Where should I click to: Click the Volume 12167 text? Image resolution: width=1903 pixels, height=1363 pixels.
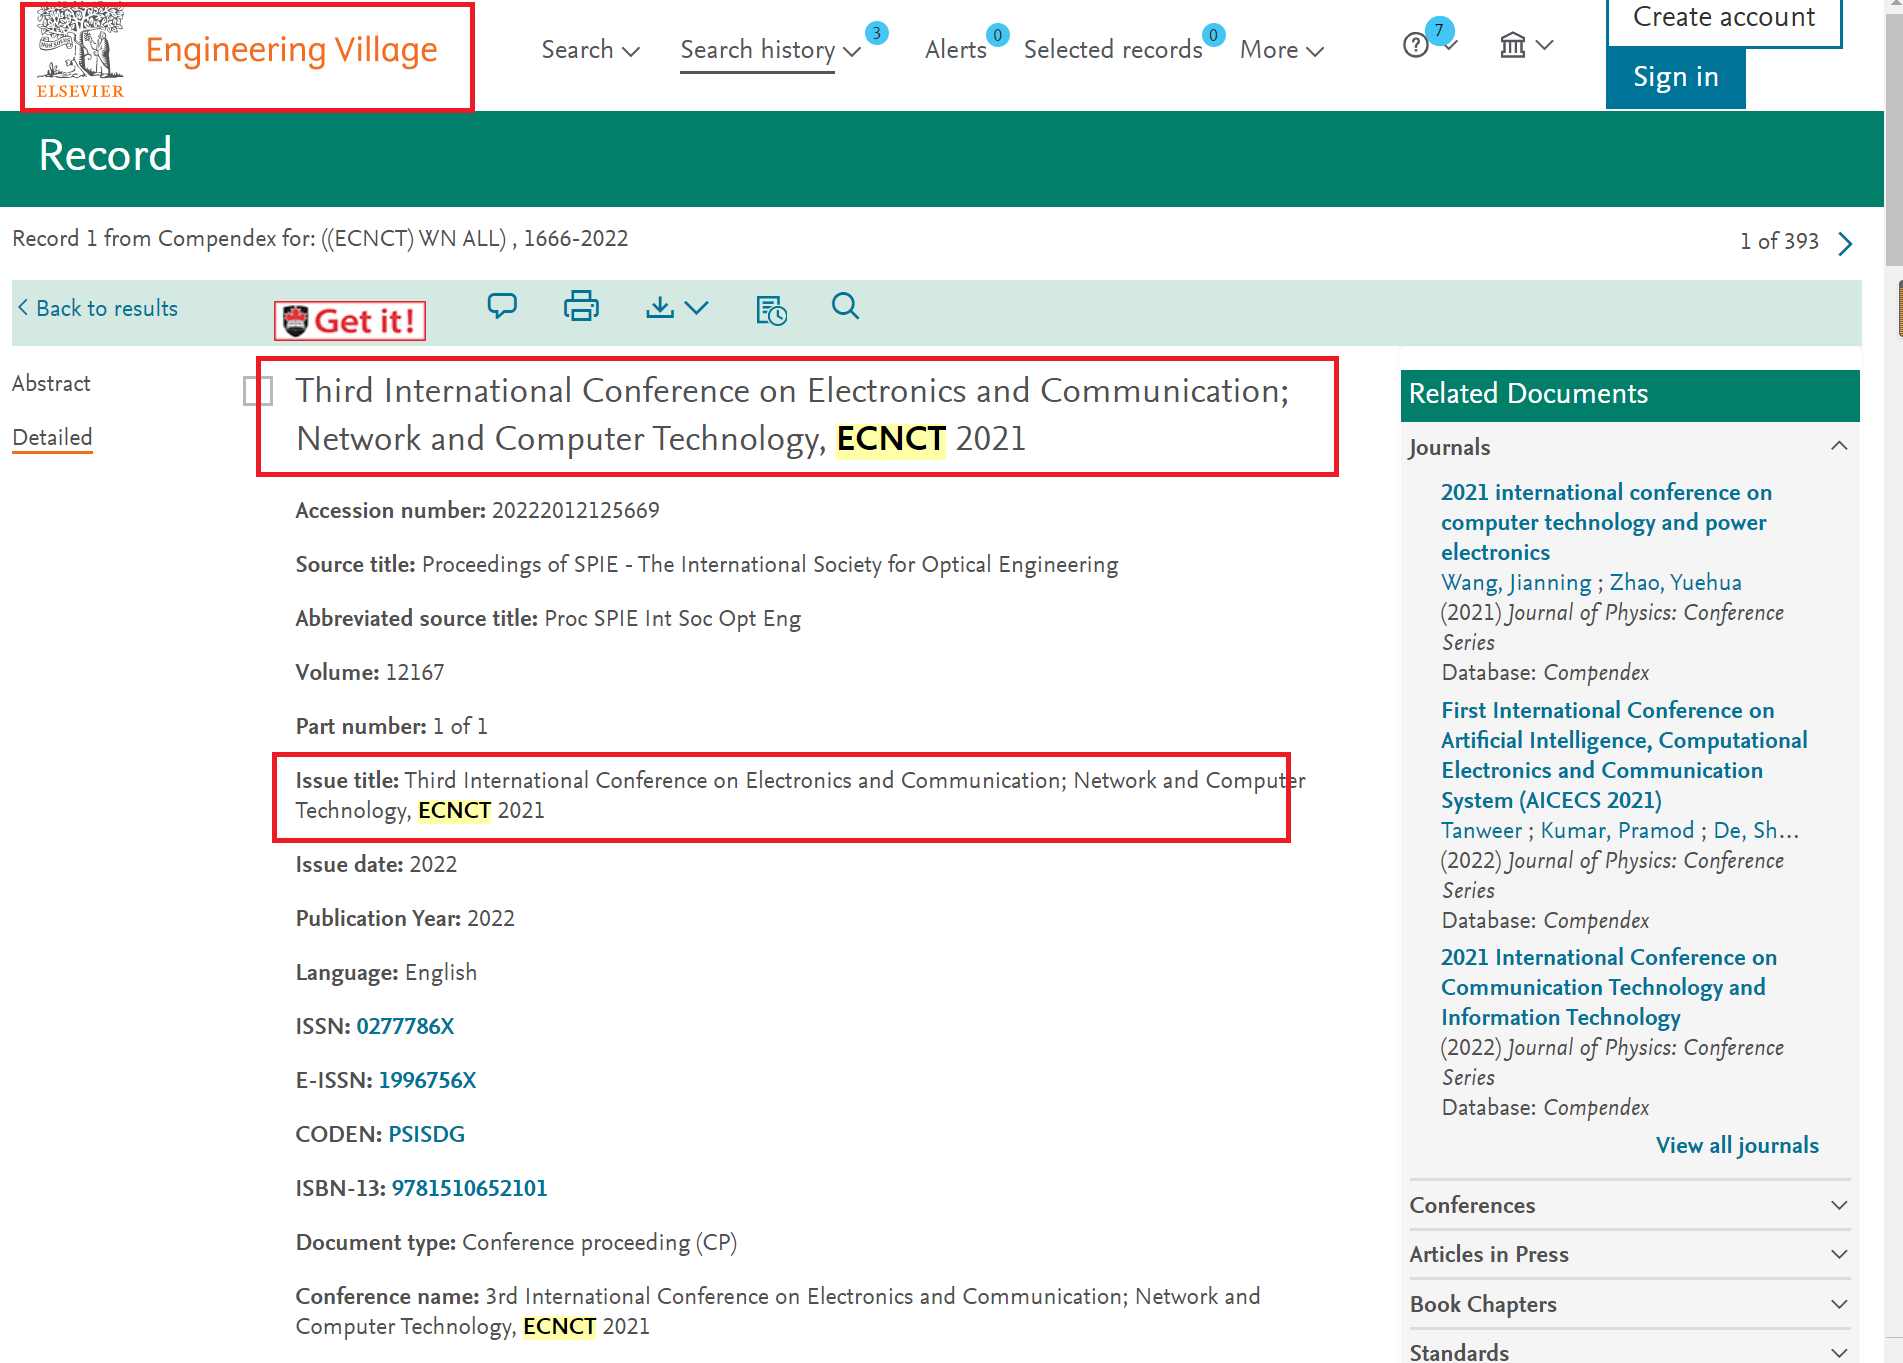pyautogui.click(x=369, y=672)
